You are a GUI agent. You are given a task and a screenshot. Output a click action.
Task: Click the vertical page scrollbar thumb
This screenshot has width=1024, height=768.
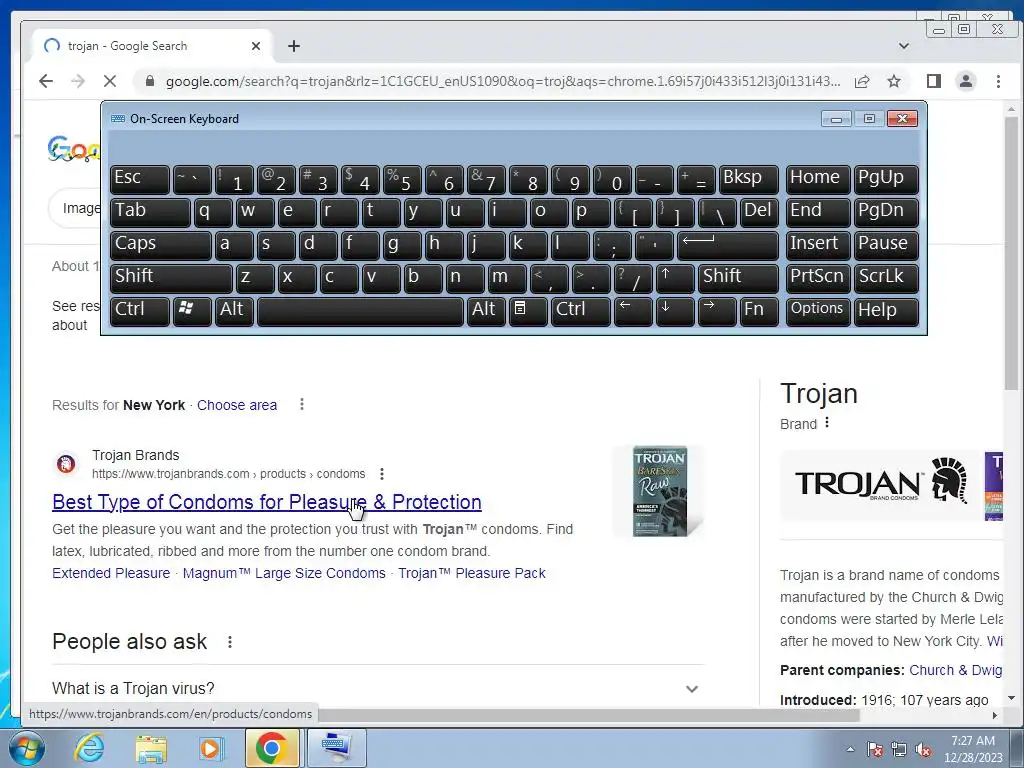click(x=1012, y=253)
